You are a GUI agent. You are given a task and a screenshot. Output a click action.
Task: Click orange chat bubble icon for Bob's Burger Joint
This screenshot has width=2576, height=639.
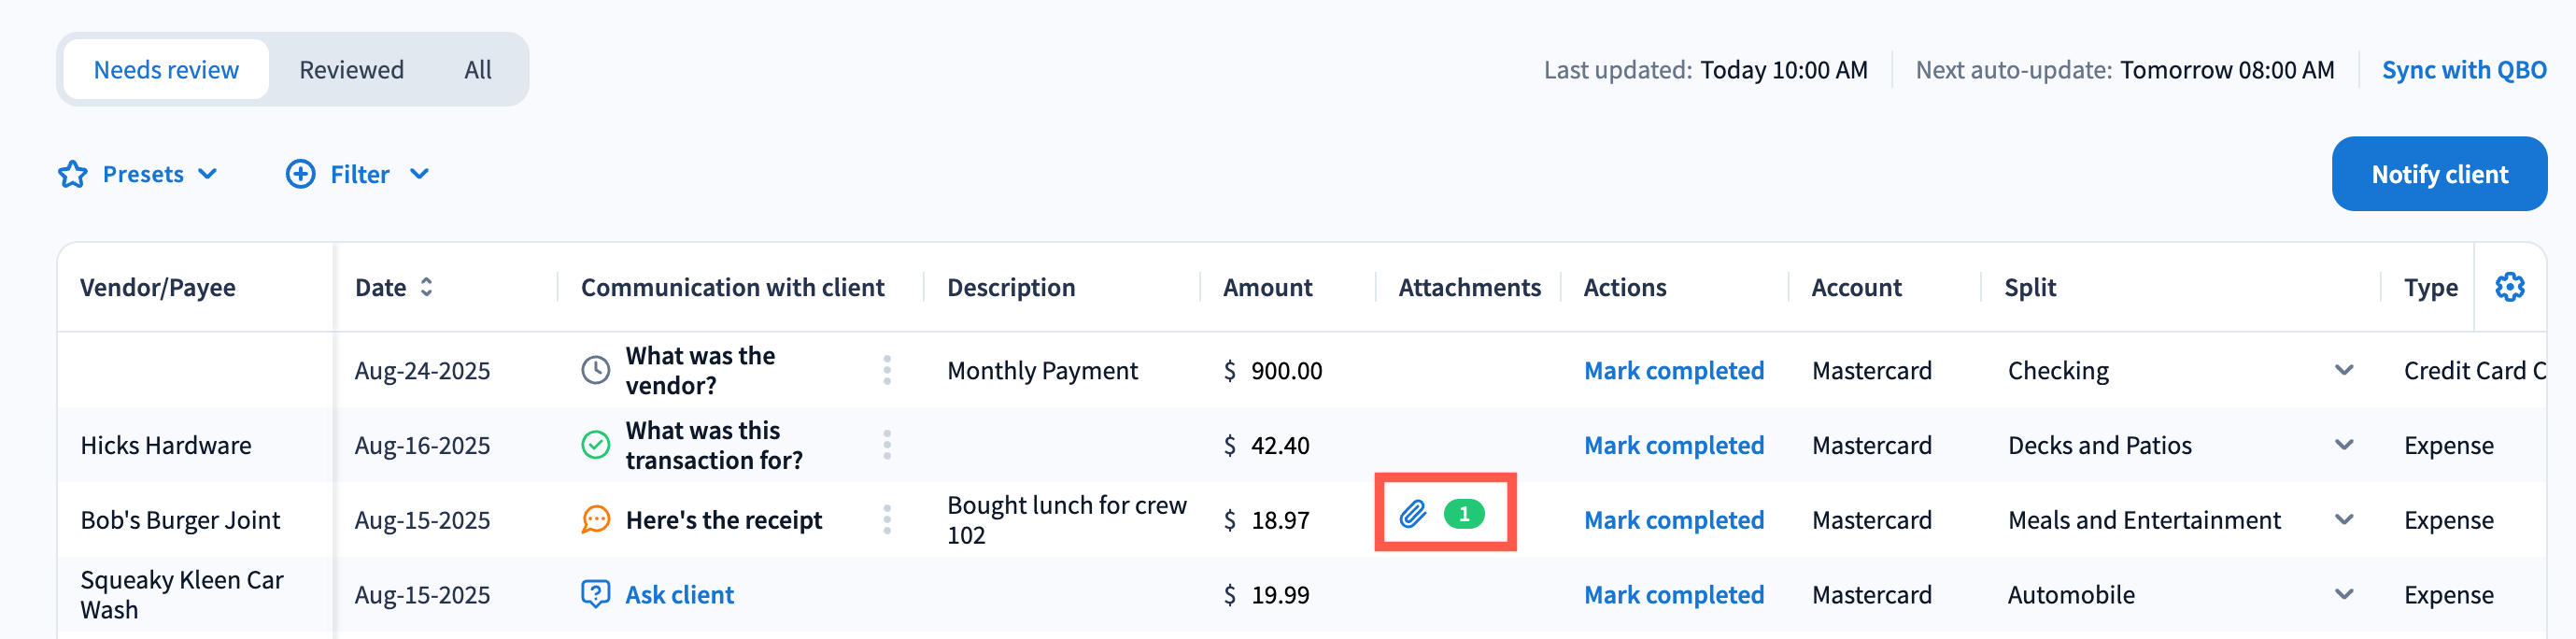tap(595, 520)
